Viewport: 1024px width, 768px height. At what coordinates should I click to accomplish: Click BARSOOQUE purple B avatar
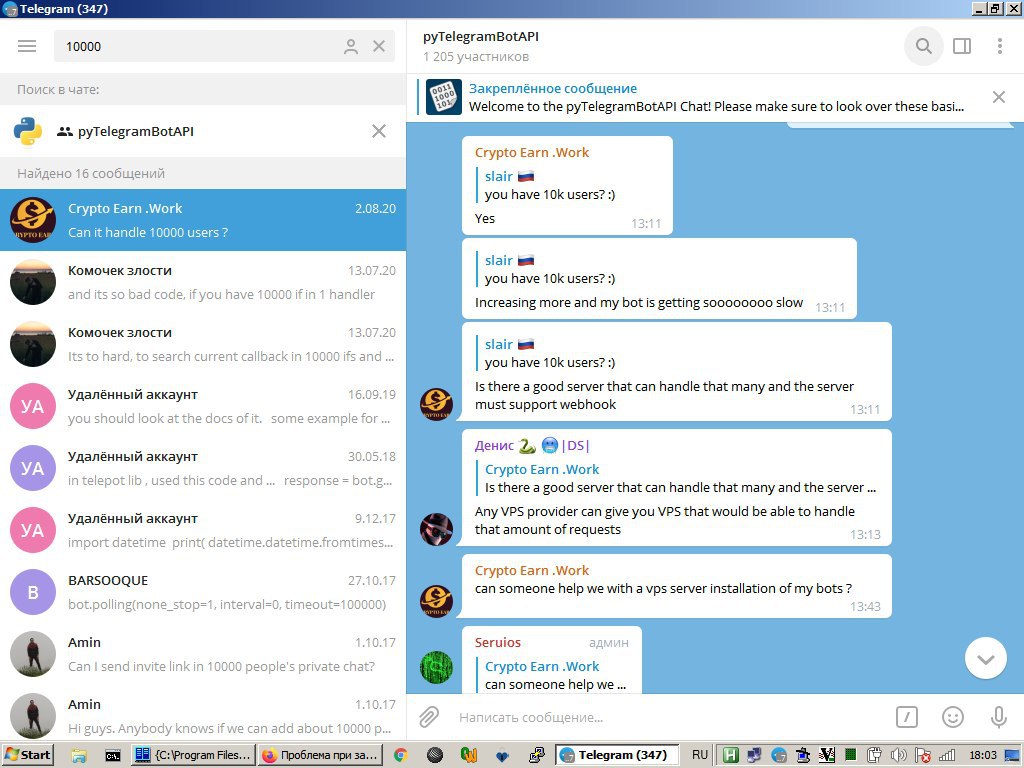33,592
